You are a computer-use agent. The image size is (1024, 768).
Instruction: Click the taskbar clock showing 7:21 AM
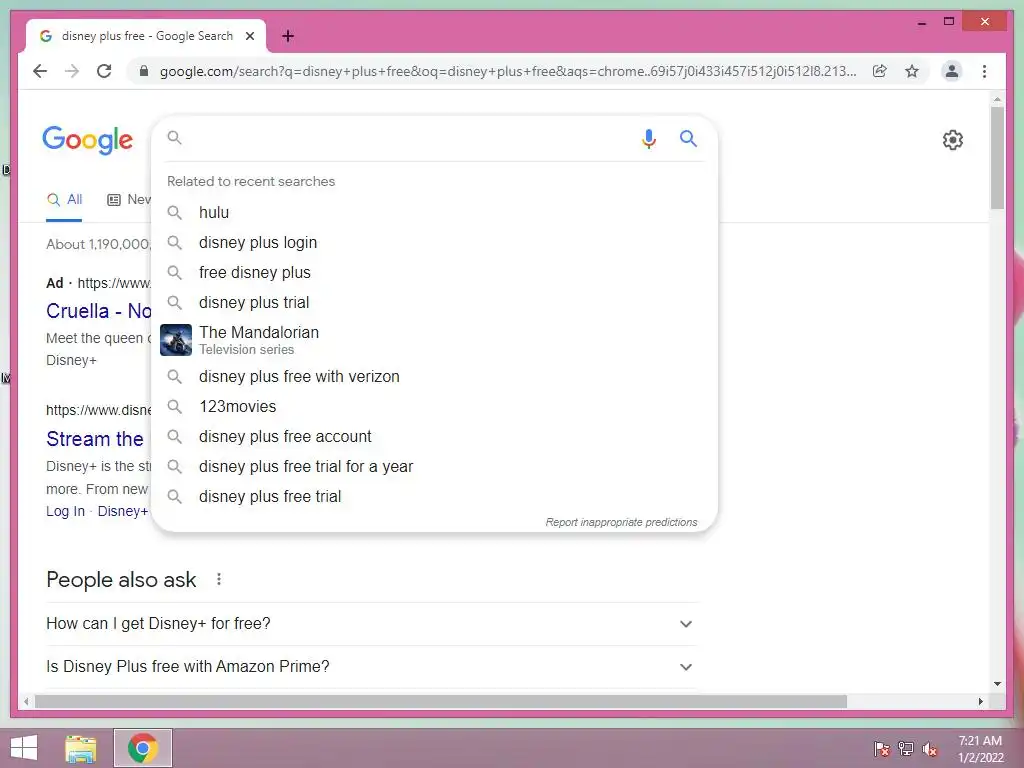980,749
